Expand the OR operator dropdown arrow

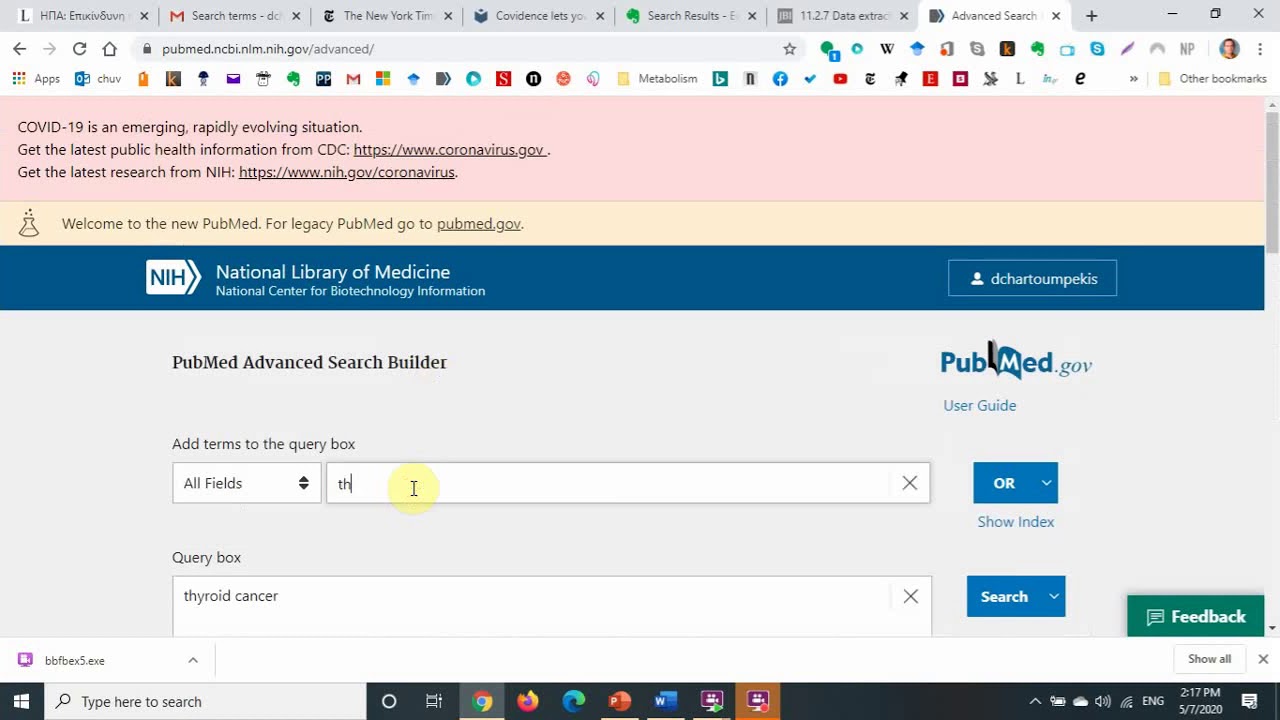(x=1046, y=483)
